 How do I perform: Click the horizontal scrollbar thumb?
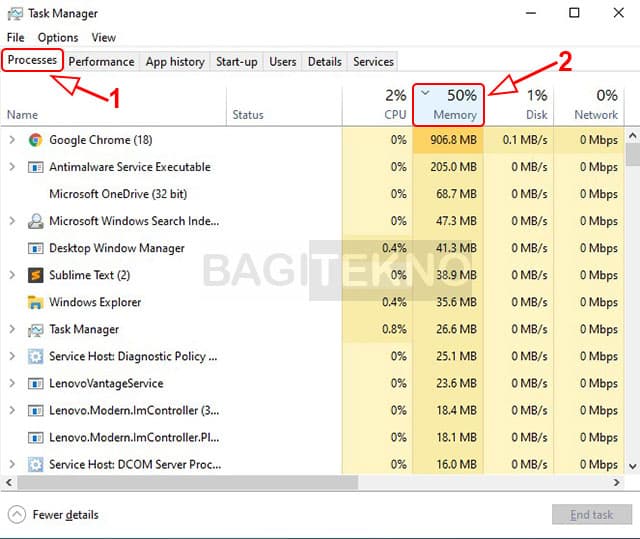pyautogui.click(x=187, y=483)
